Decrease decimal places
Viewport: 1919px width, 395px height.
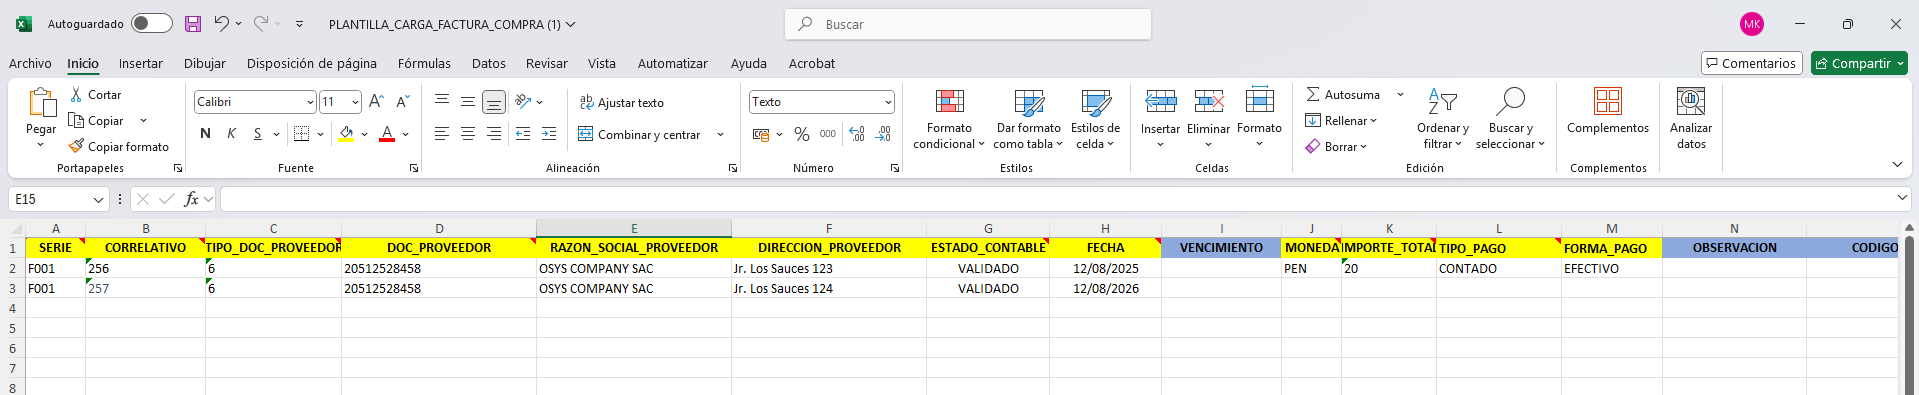(x=883, y=133)
